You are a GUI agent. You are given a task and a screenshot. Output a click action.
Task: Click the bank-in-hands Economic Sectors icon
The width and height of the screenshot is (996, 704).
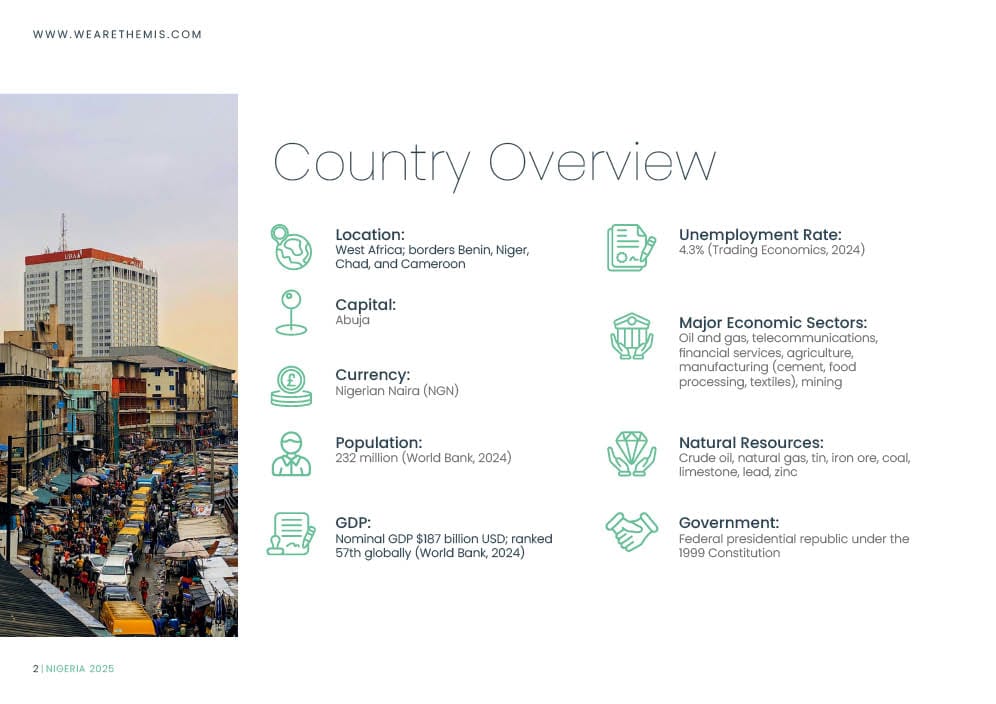(631, 336)
